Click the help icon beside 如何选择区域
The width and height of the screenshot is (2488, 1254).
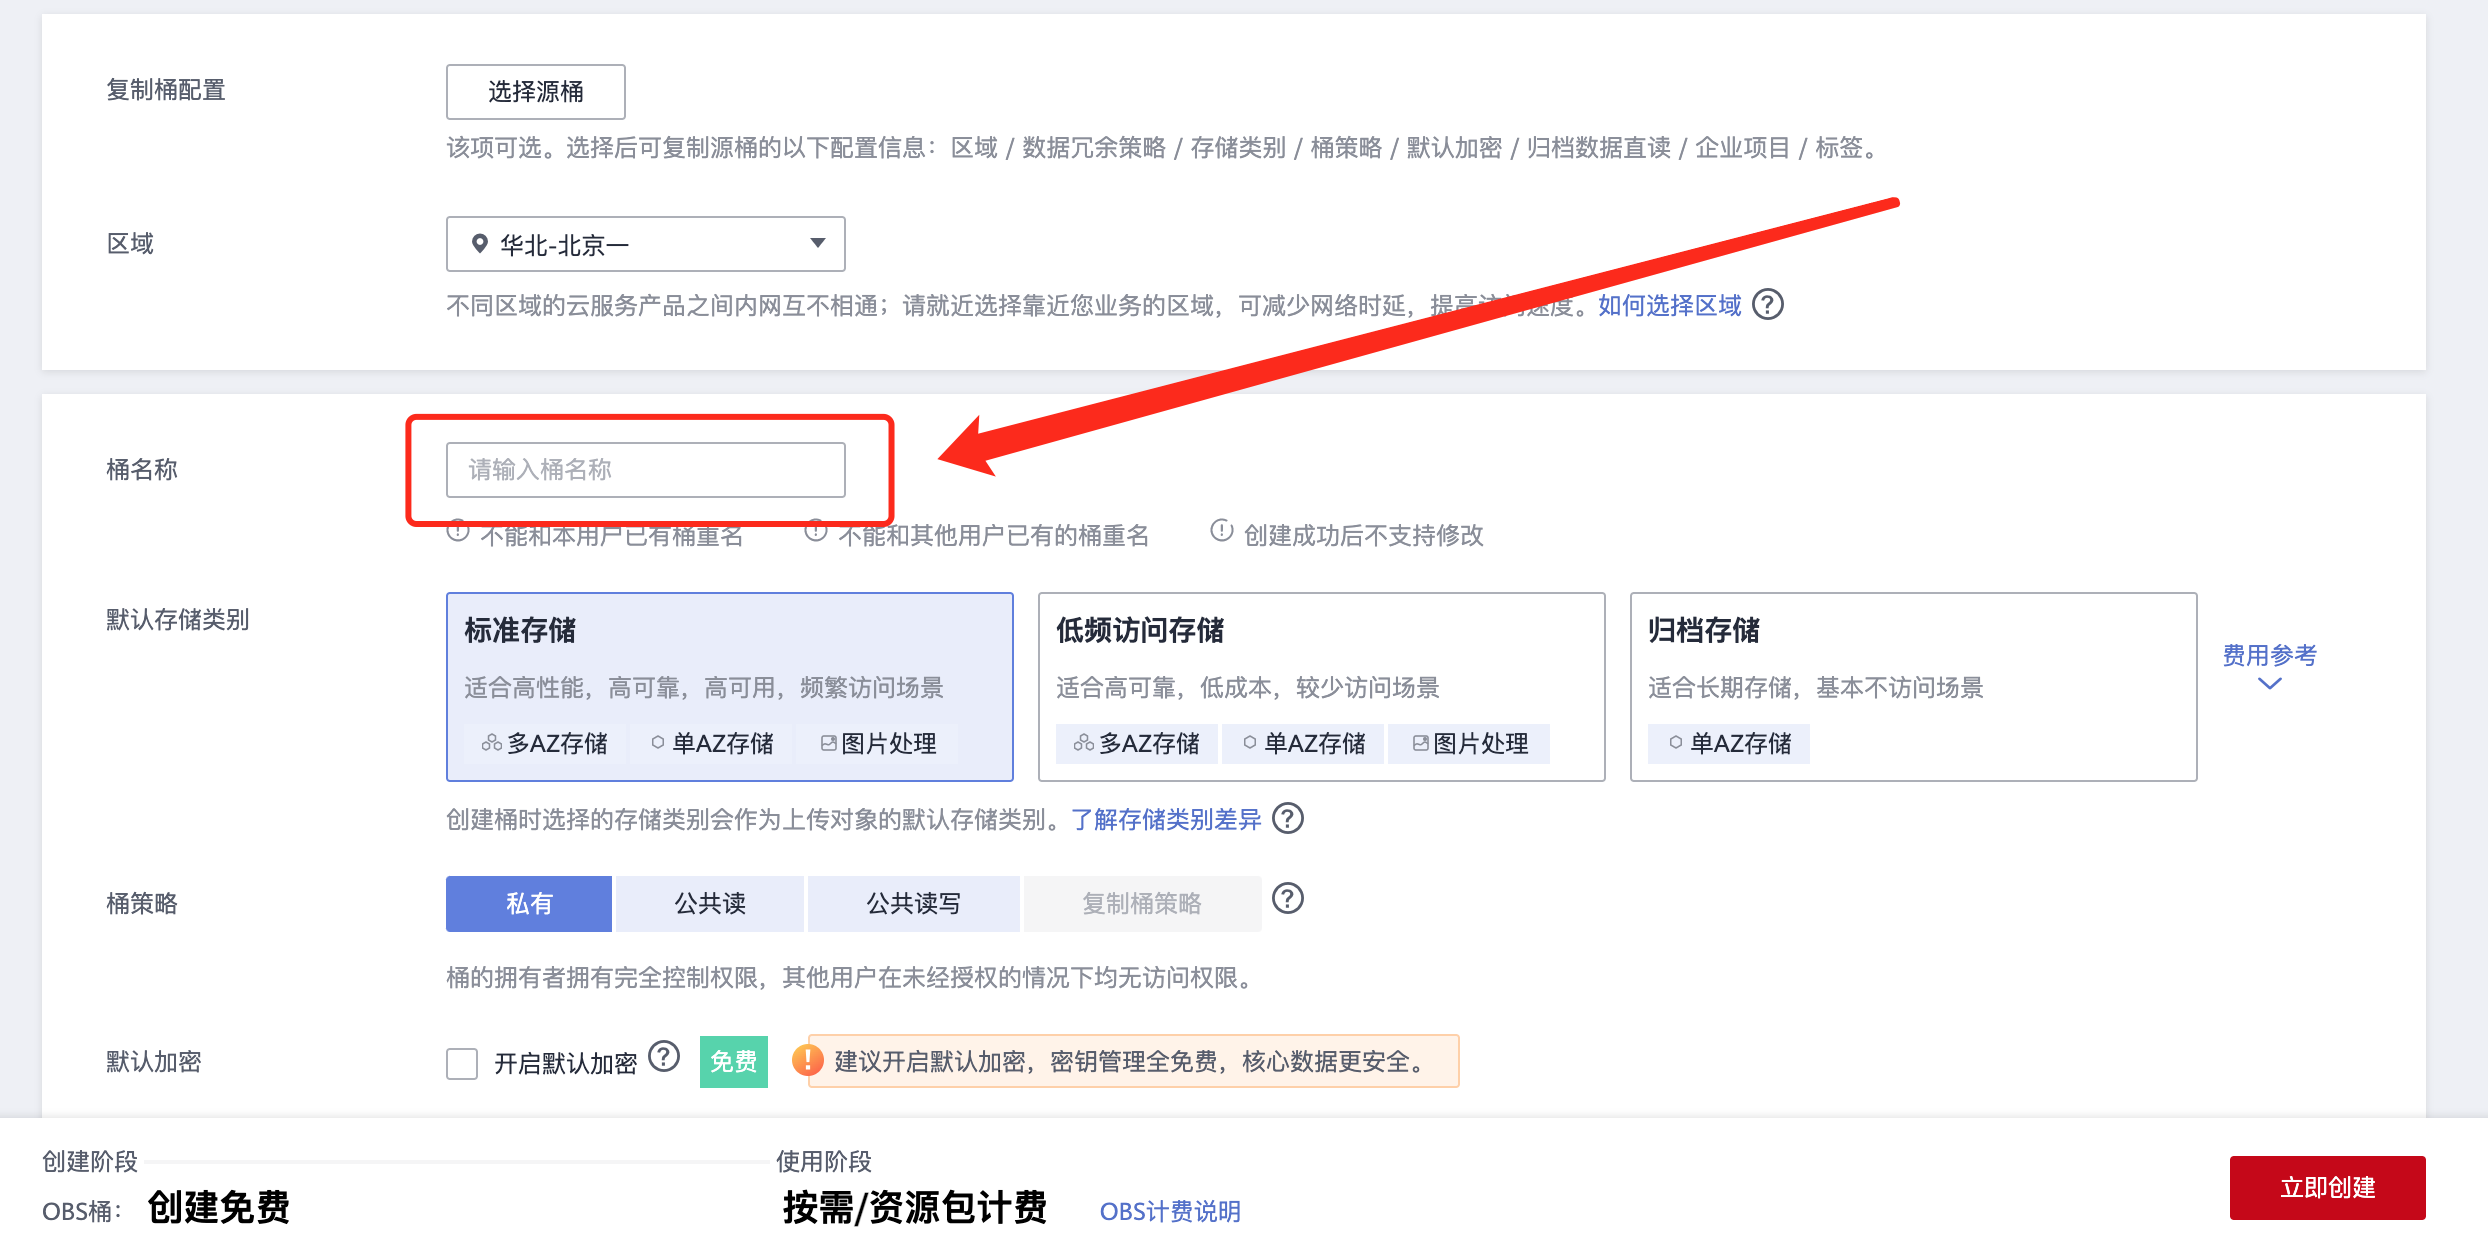point(1768,304)
